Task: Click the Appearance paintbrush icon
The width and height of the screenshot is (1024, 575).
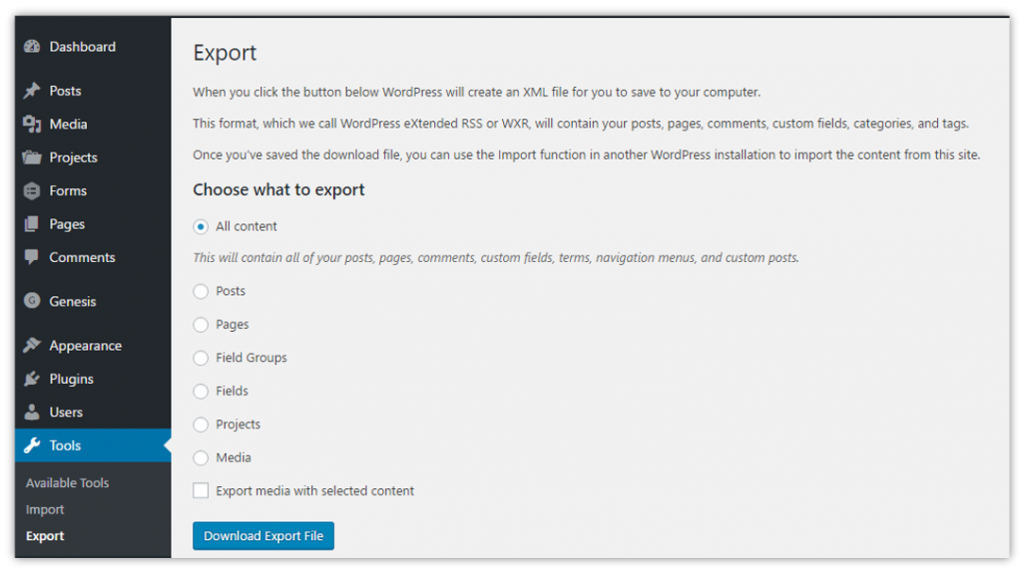Action: click(31, 345)
